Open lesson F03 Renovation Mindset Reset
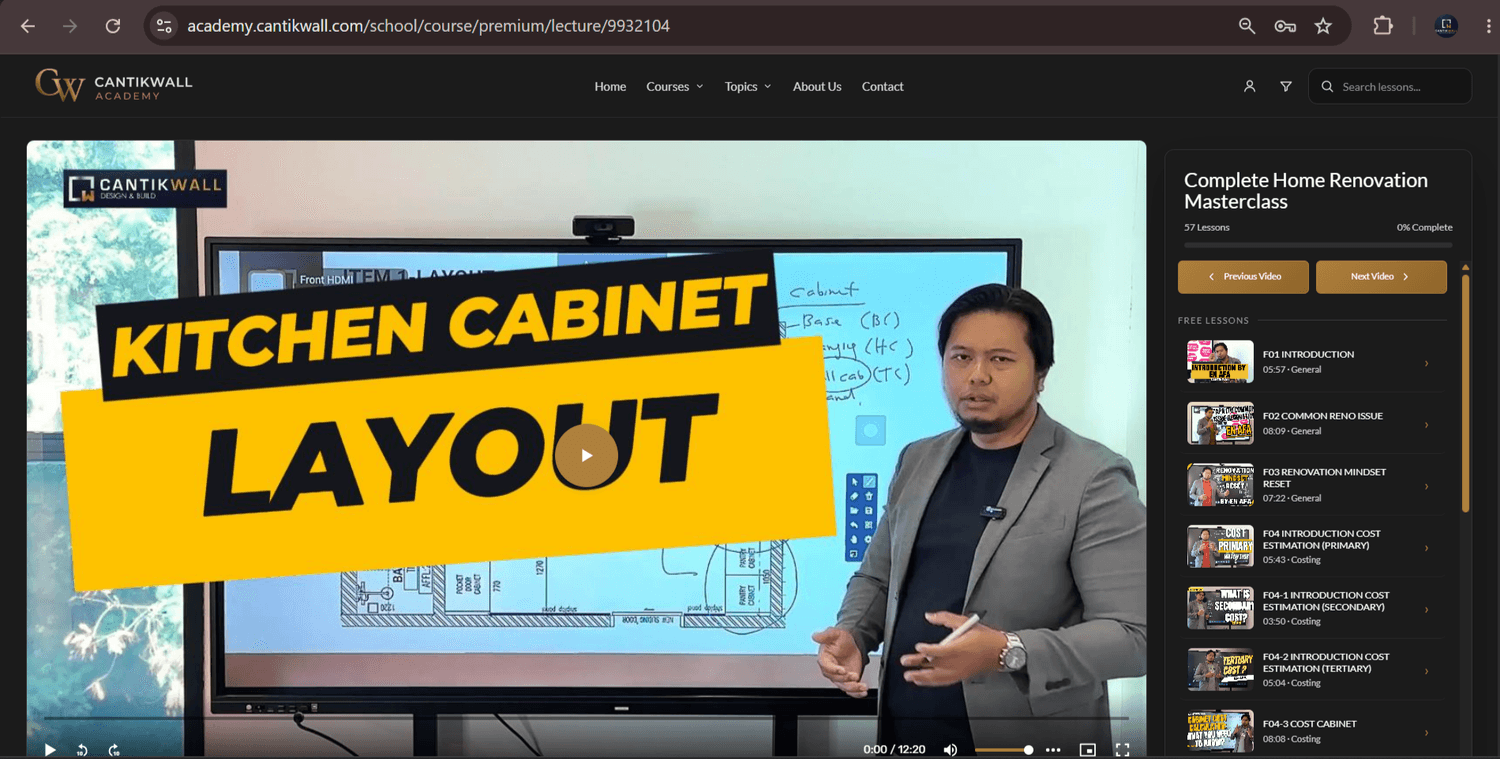 click(x=1314, y=485)
